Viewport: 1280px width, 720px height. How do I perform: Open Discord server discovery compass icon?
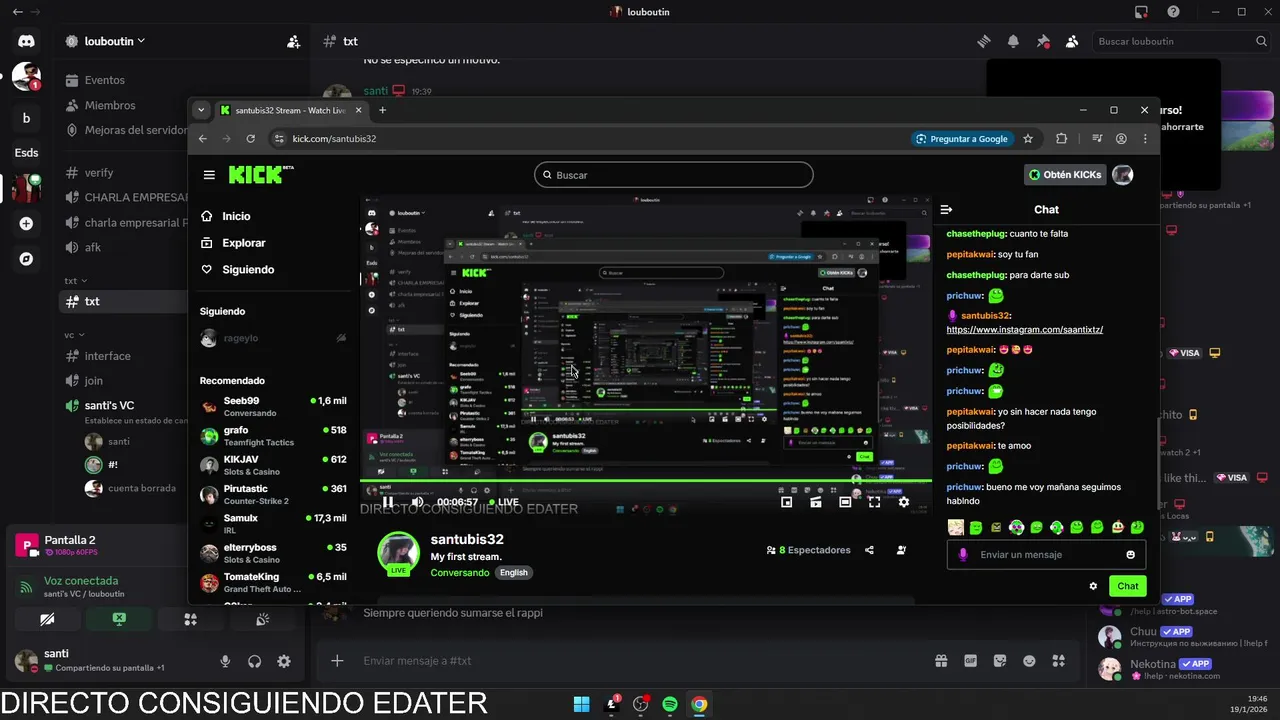pyautogui.click(x=26, y=259)
